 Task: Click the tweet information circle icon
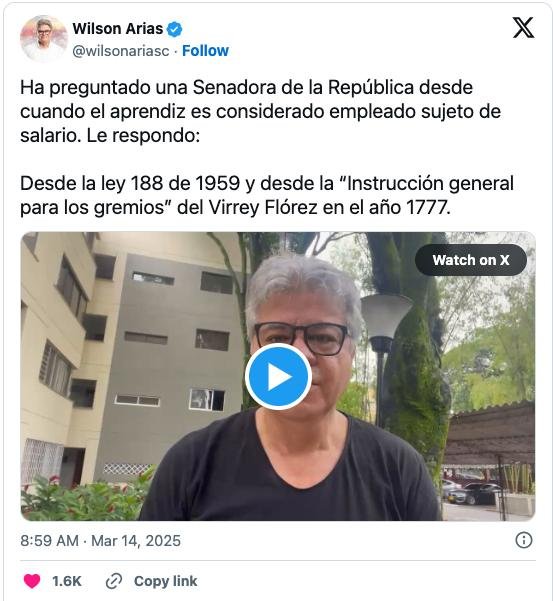(523, 540)
